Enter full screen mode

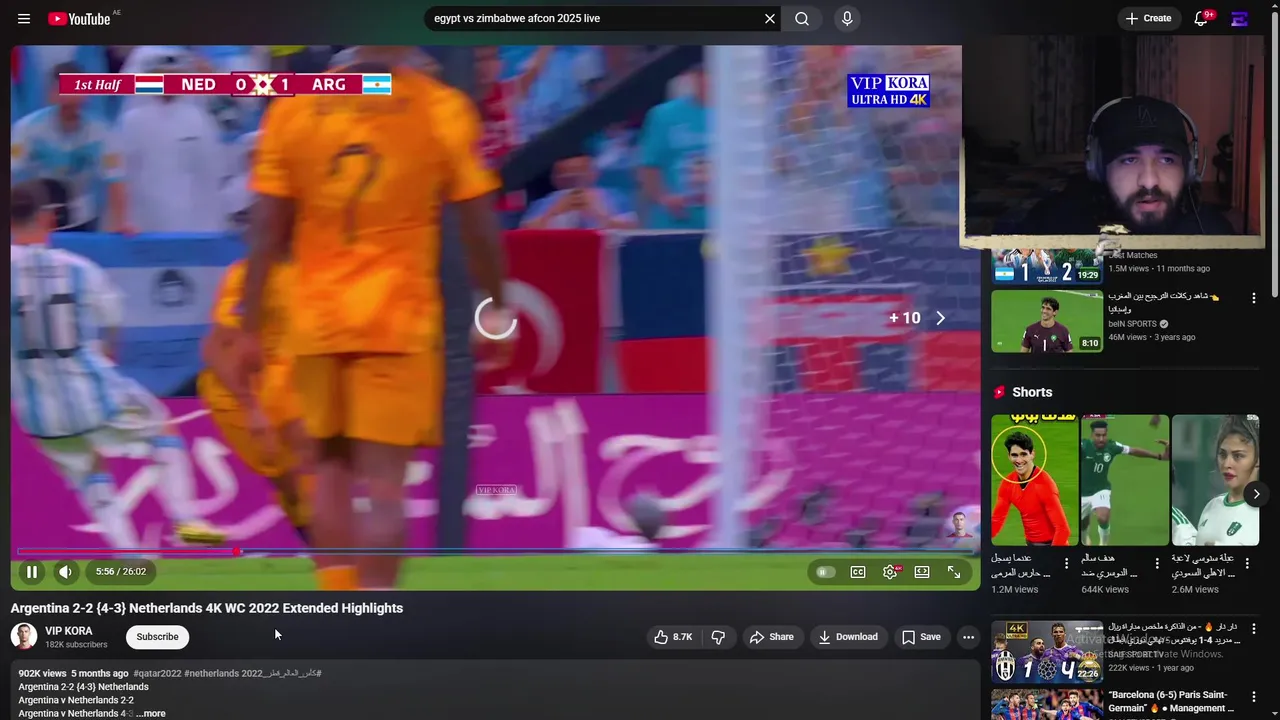coord(954,572)
